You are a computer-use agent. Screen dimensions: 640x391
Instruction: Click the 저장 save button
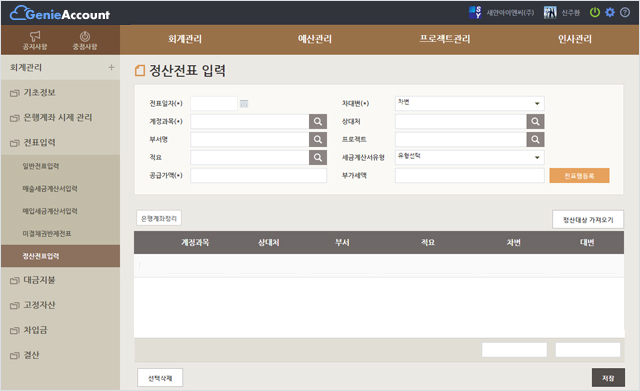tap(608, 378)
